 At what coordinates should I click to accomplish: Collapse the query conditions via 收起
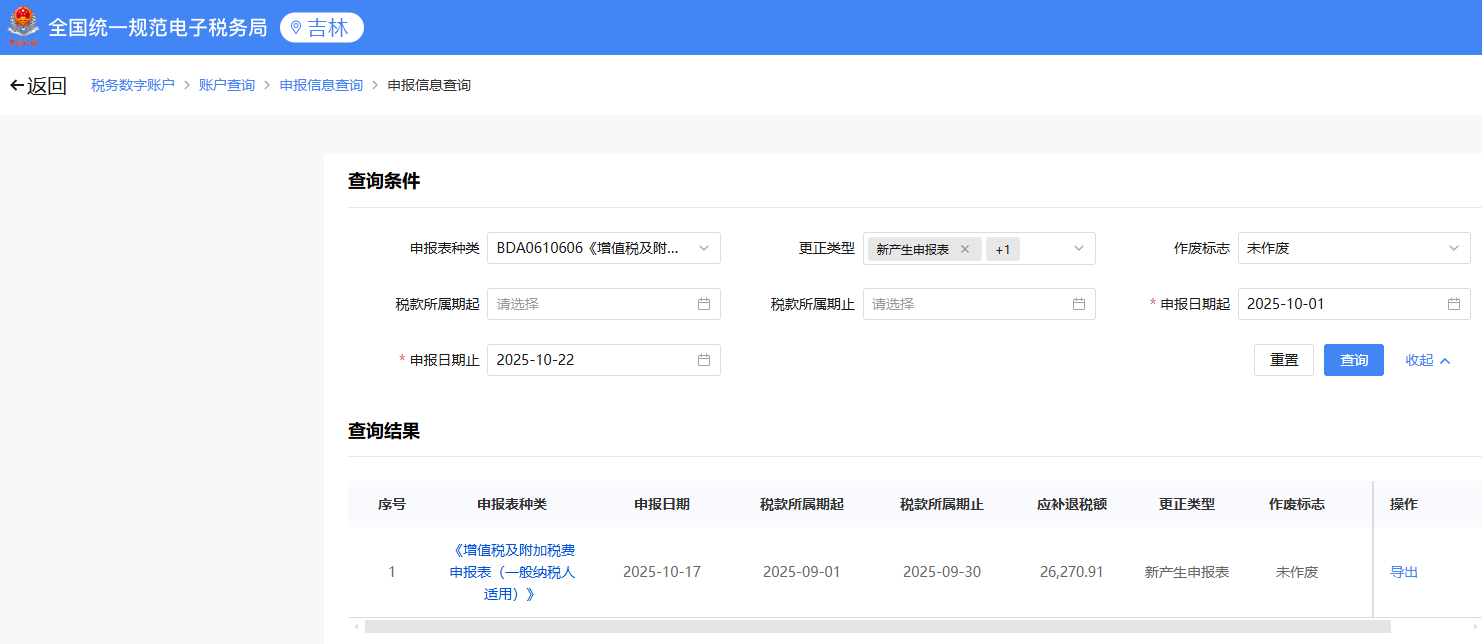pyautogui.click(x=1427, y=360)
